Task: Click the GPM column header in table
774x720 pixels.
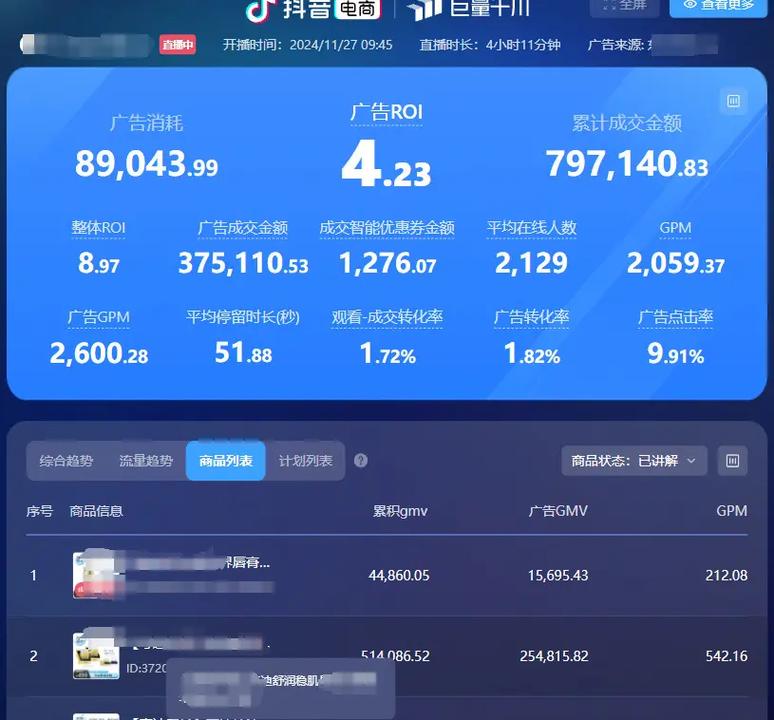Action: click(731, 511)
